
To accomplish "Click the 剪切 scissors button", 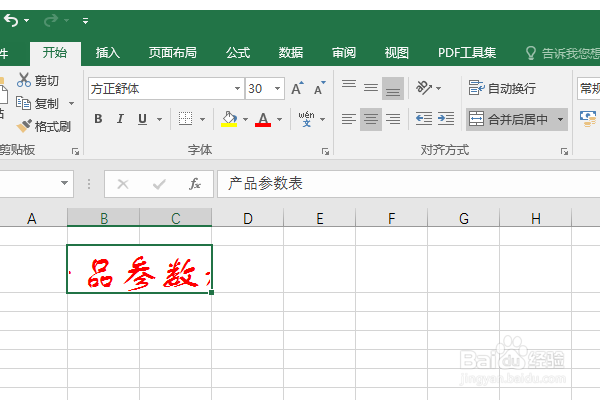I will [x=38, y=80].
